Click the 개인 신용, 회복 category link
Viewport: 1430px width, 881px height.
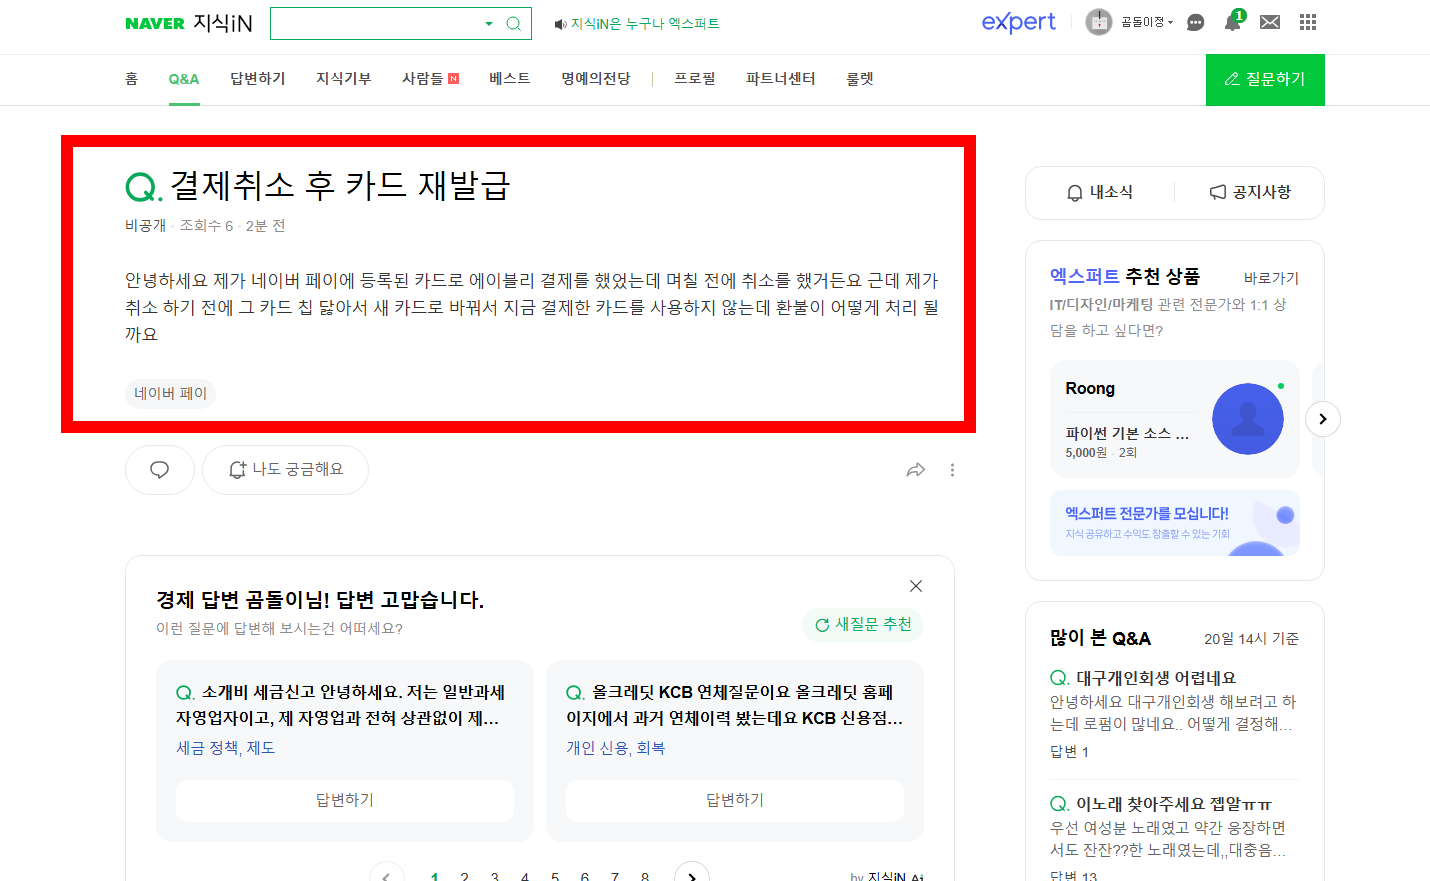(x=615, y=748)
